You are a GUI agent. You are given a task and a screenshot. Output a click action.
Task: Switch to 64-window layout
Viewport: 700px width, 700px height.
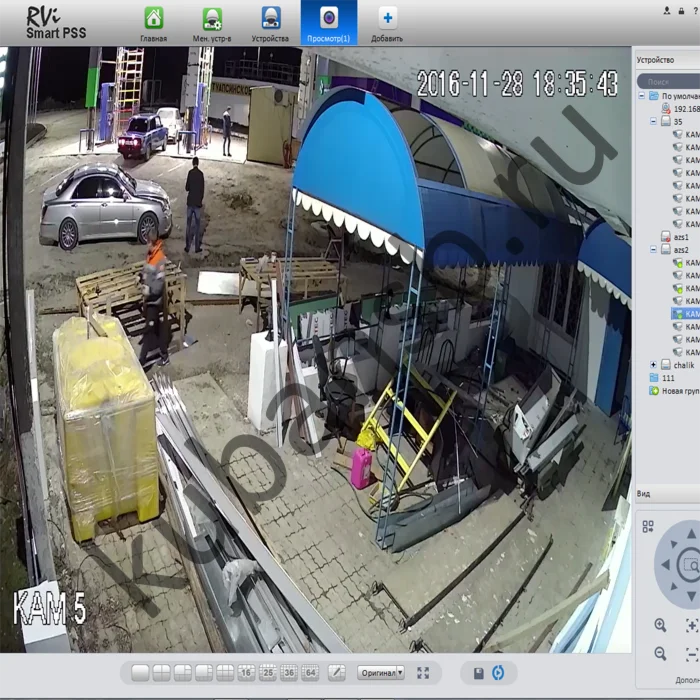pos(311,673)
